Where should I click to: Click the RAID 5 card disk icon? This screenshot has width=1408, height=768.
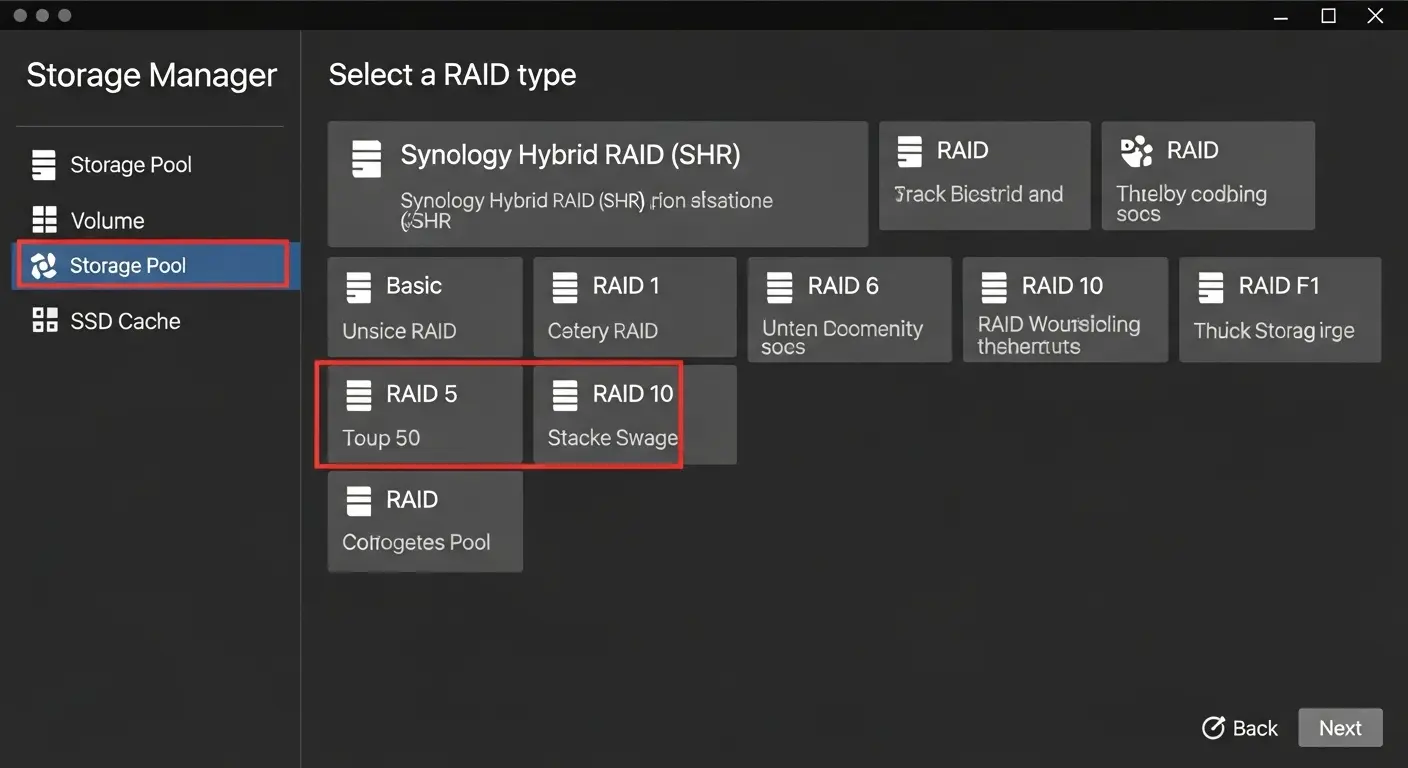tap(359, 395)
